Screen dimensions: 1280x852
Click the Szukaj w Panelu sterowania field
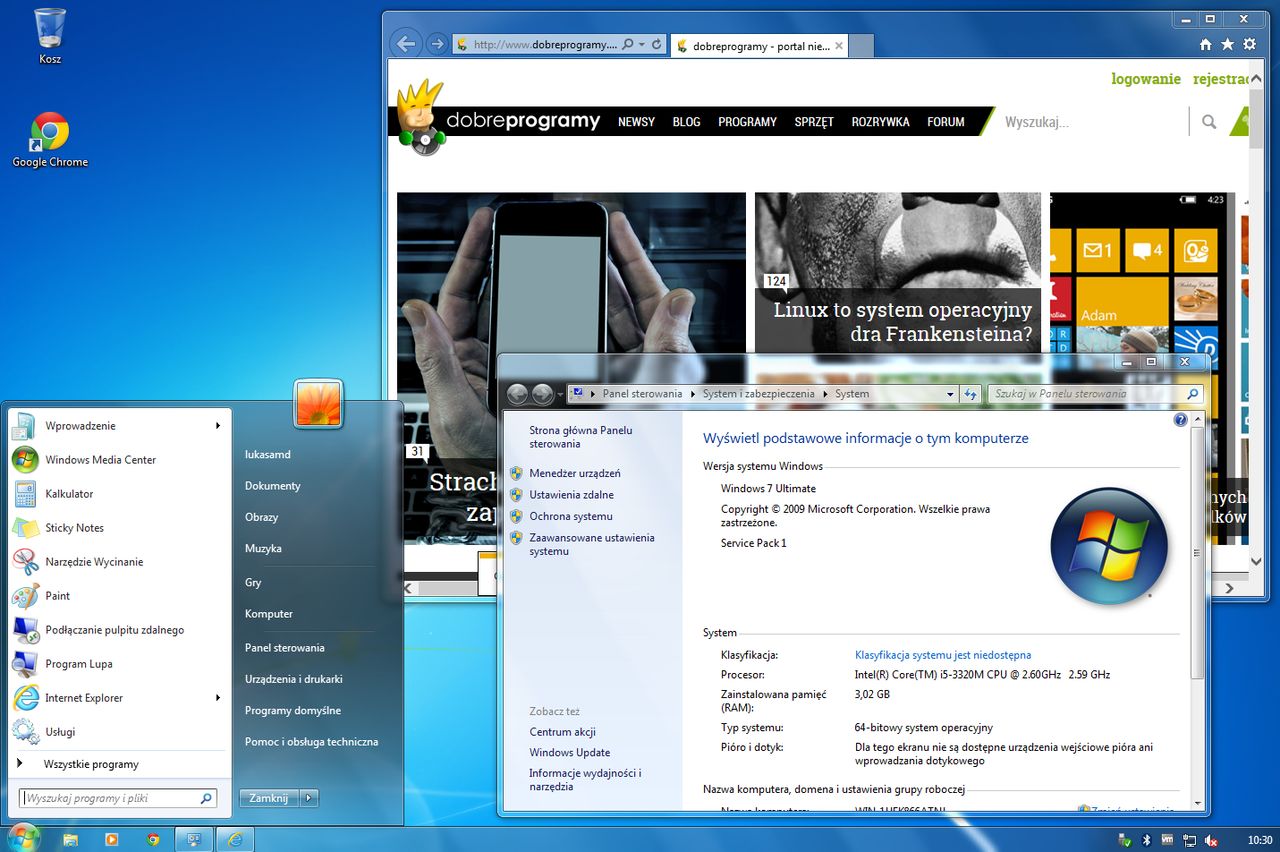coord(1095,394)
